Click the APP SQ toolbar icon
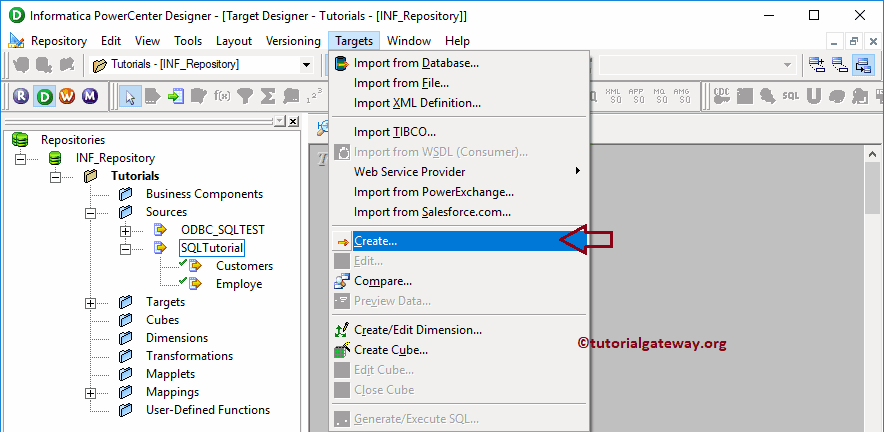This screenshot has height=432, width=884. click(637, 96)
